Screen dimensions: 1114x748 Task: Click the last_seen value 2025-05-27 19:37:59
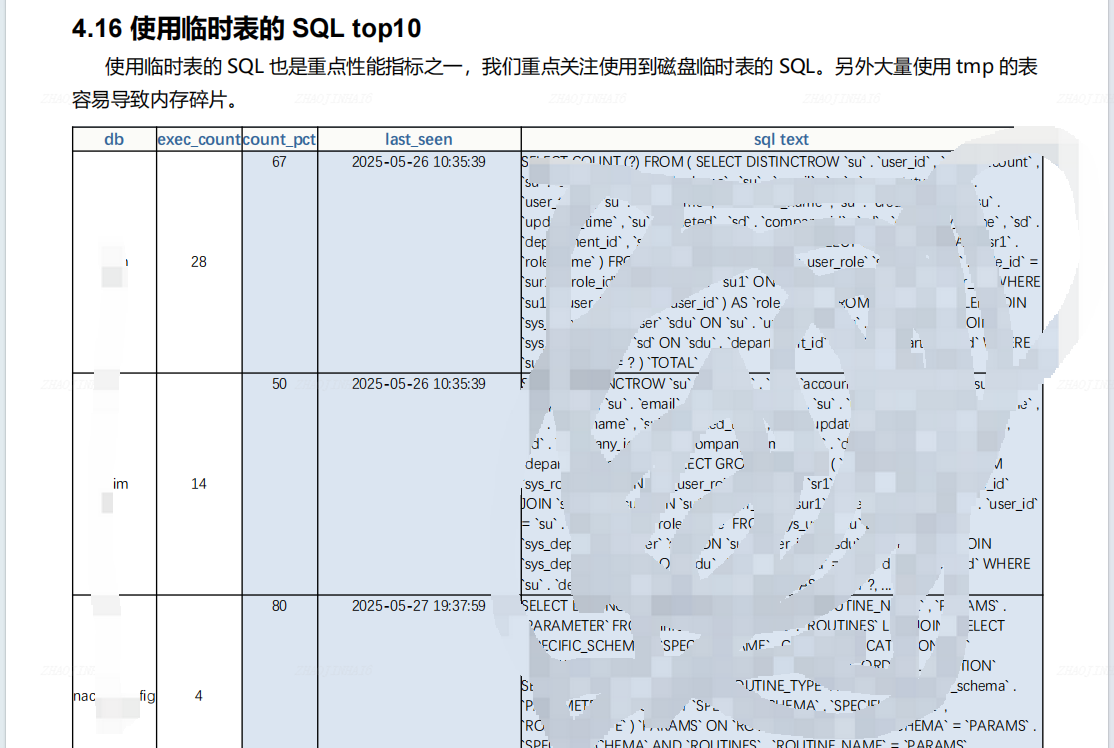point(418,606)
